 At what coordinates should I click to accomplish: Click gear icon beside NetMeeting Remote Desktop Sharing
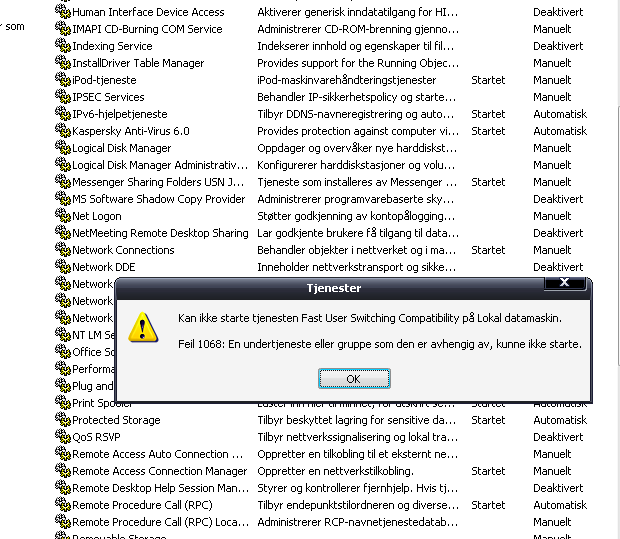[62, 233]
